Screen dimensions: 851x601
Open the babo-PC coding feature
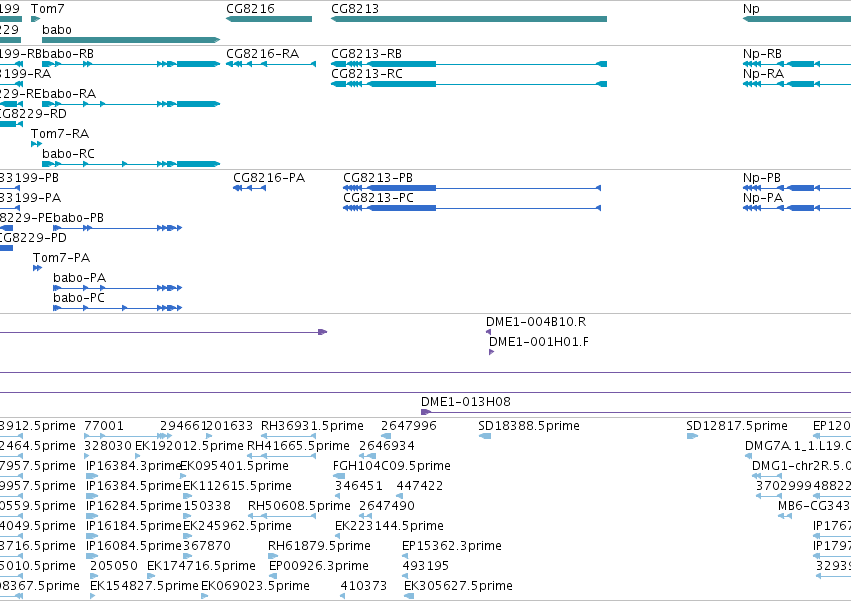[117, 308]
